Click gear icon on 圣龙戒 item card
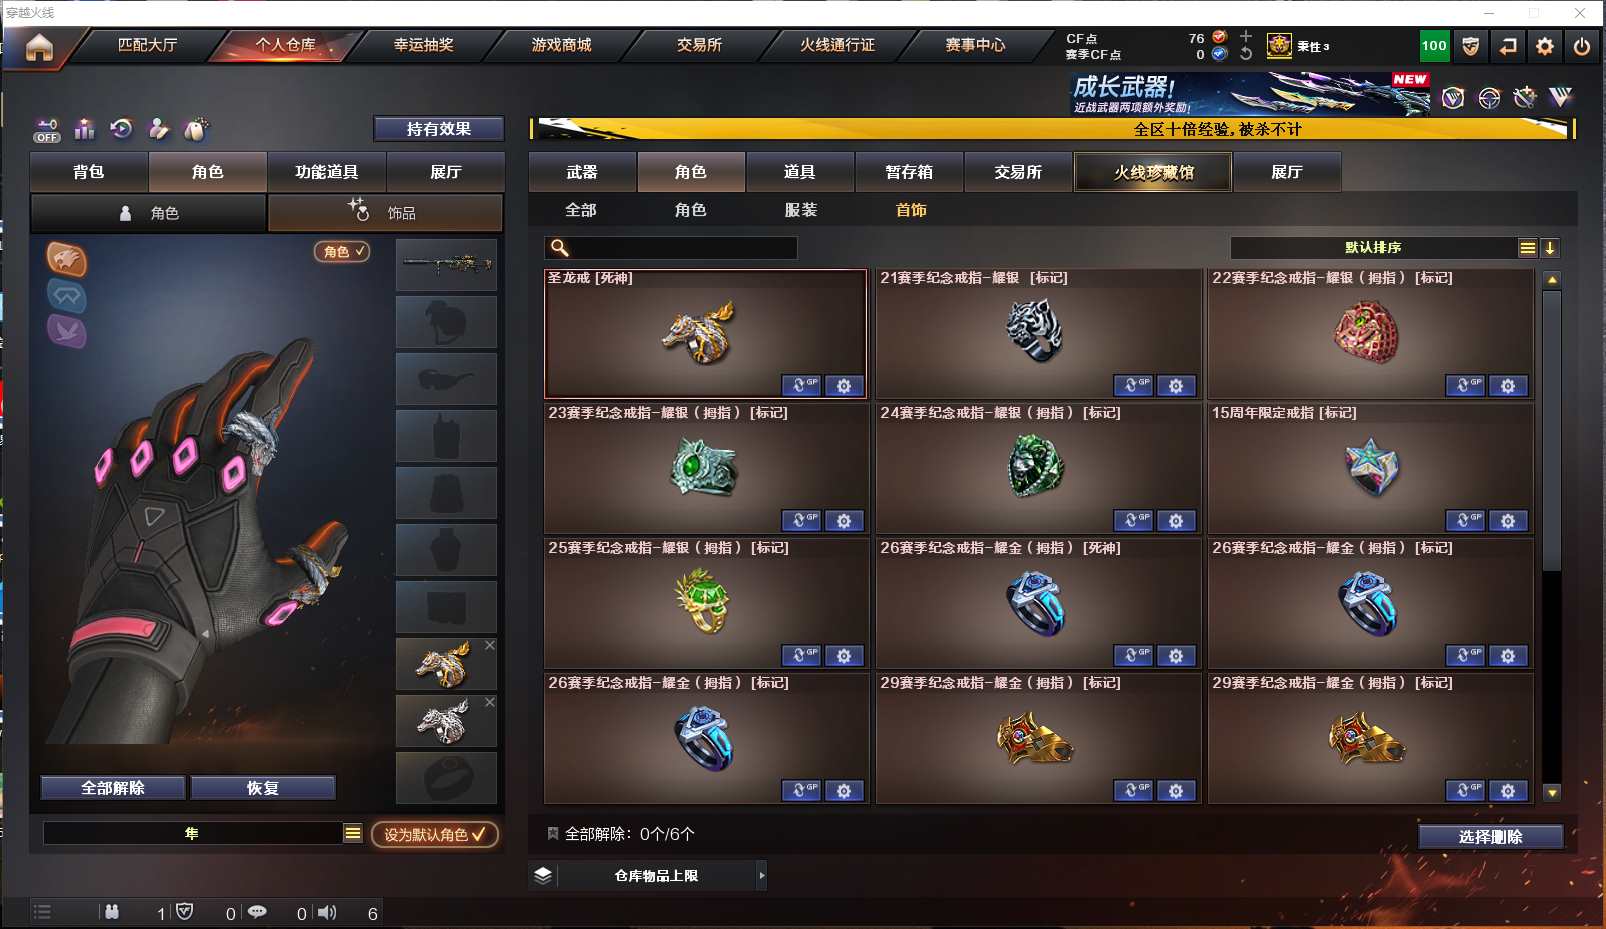Image resolution: width=1606 pixels, height=929 pixels. pos(844,386)
